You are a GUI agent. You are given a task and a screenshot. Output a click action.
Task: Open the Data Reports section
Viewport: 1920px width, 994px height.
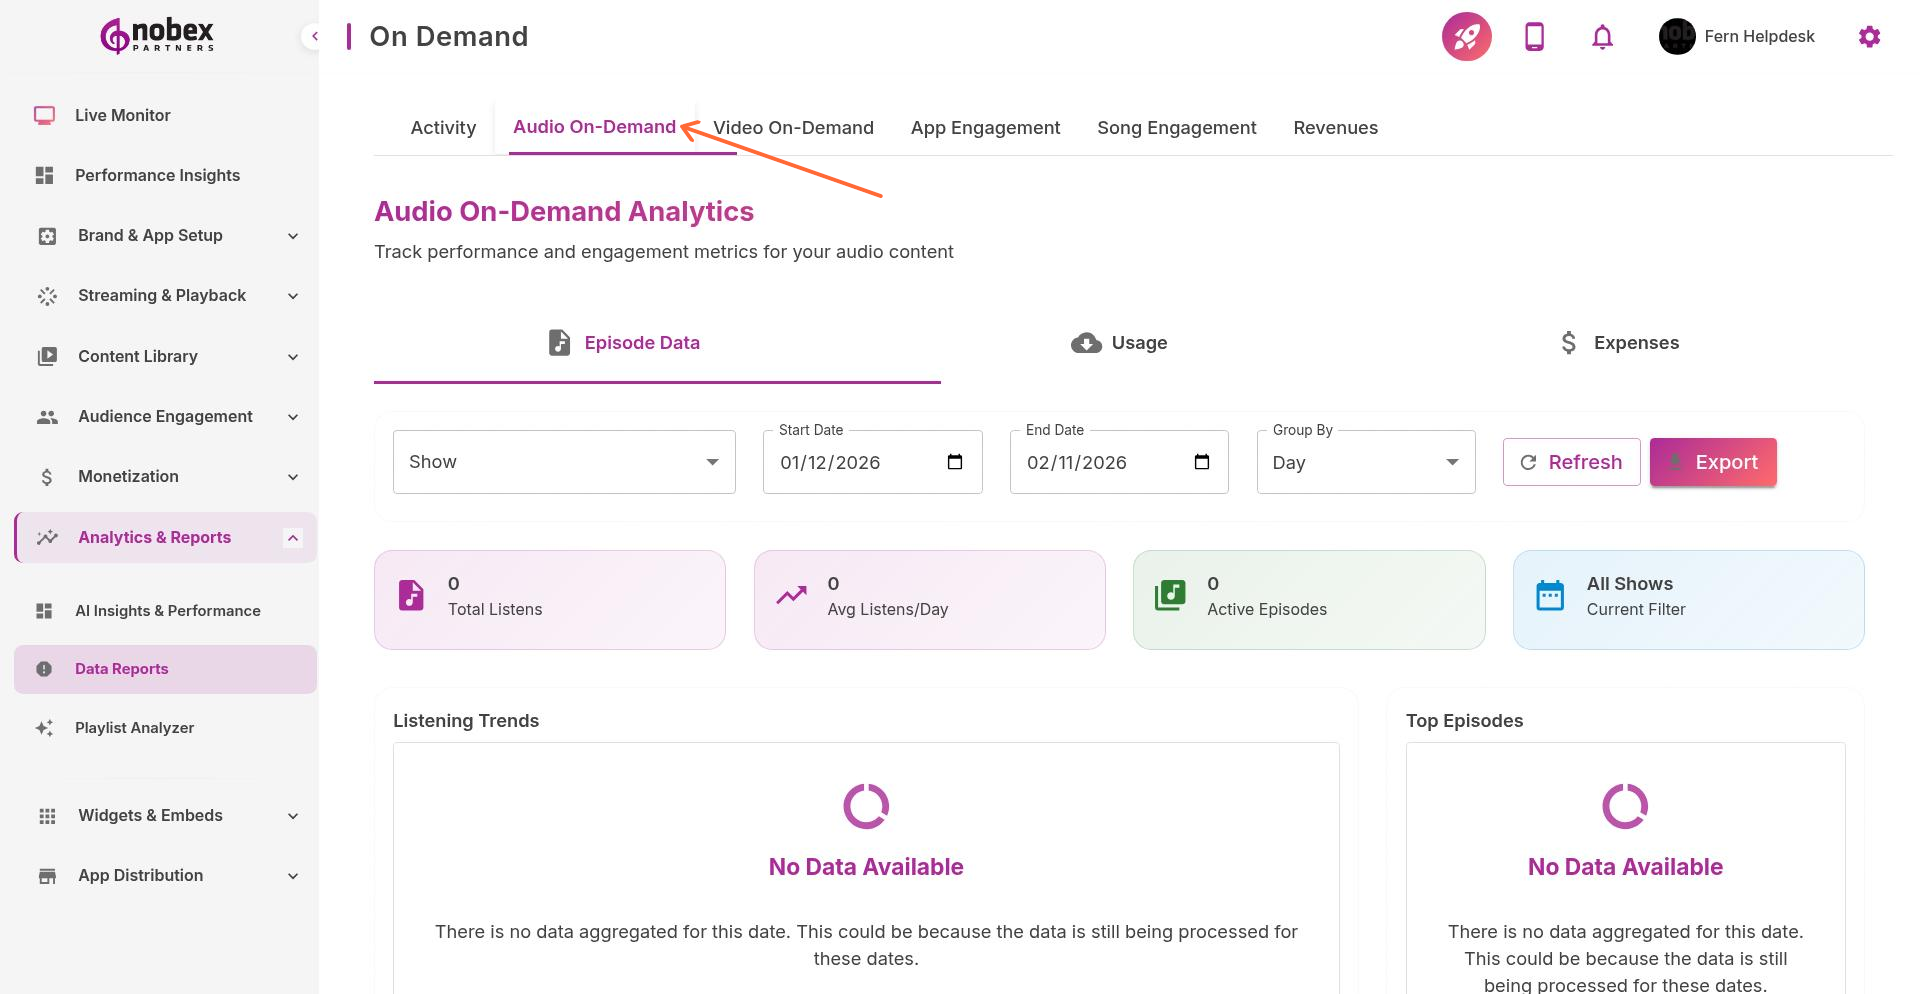(x=121, y=668)
